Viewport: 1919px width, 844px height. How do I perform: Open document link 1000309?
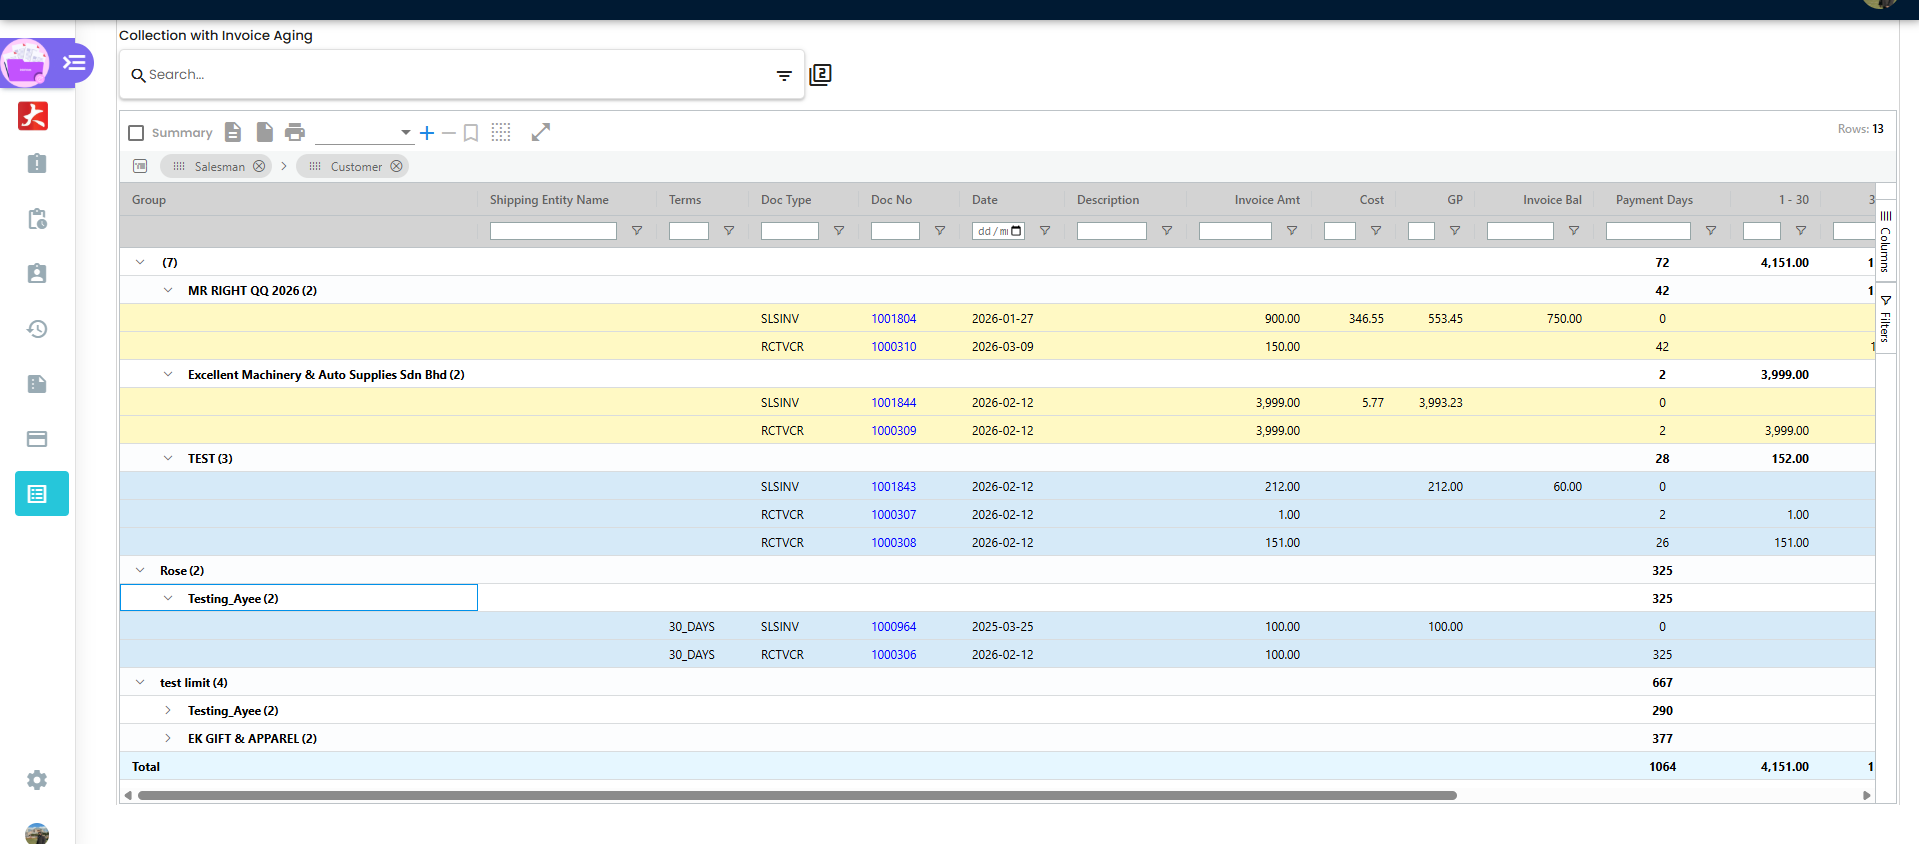[x=893, y=430]
